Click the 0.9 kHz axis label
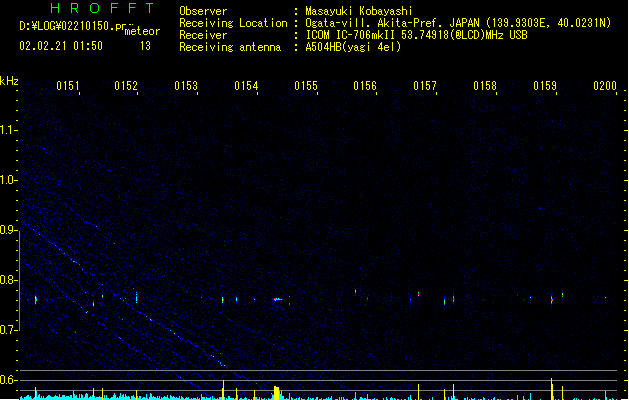The height and width of the screenshot is (400, 629). point(8,230)
